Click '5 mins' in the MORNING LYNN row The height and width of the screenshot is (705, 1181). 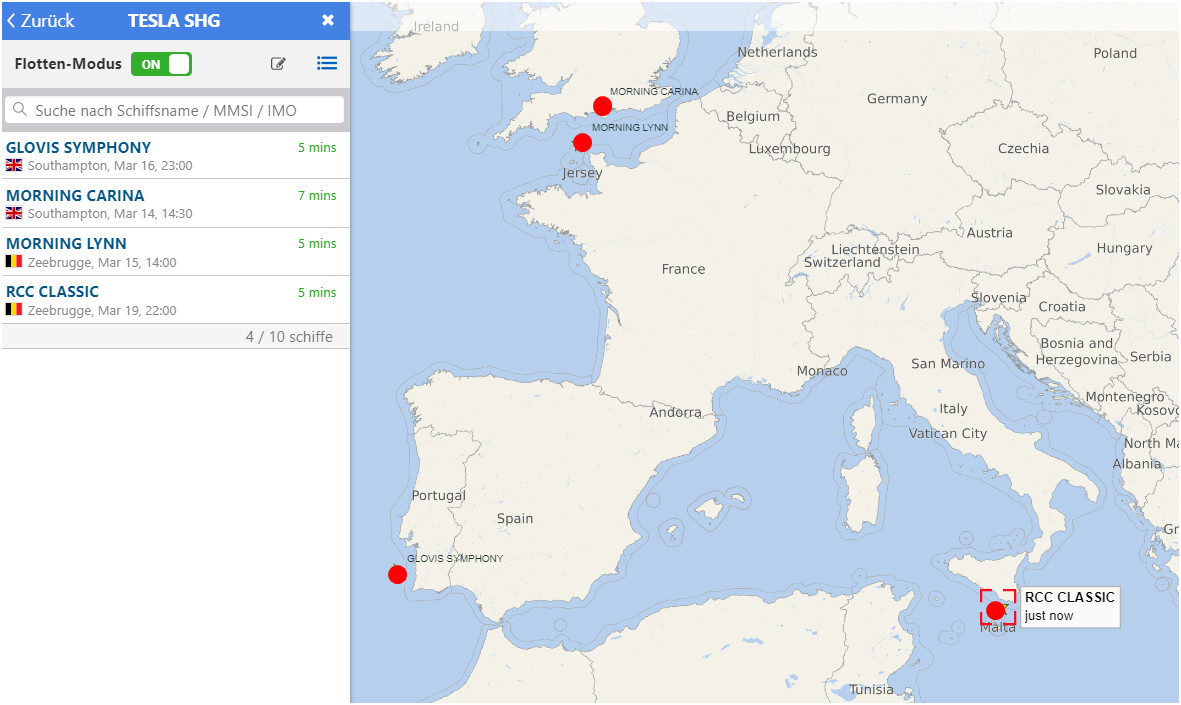tap(317, 244)
